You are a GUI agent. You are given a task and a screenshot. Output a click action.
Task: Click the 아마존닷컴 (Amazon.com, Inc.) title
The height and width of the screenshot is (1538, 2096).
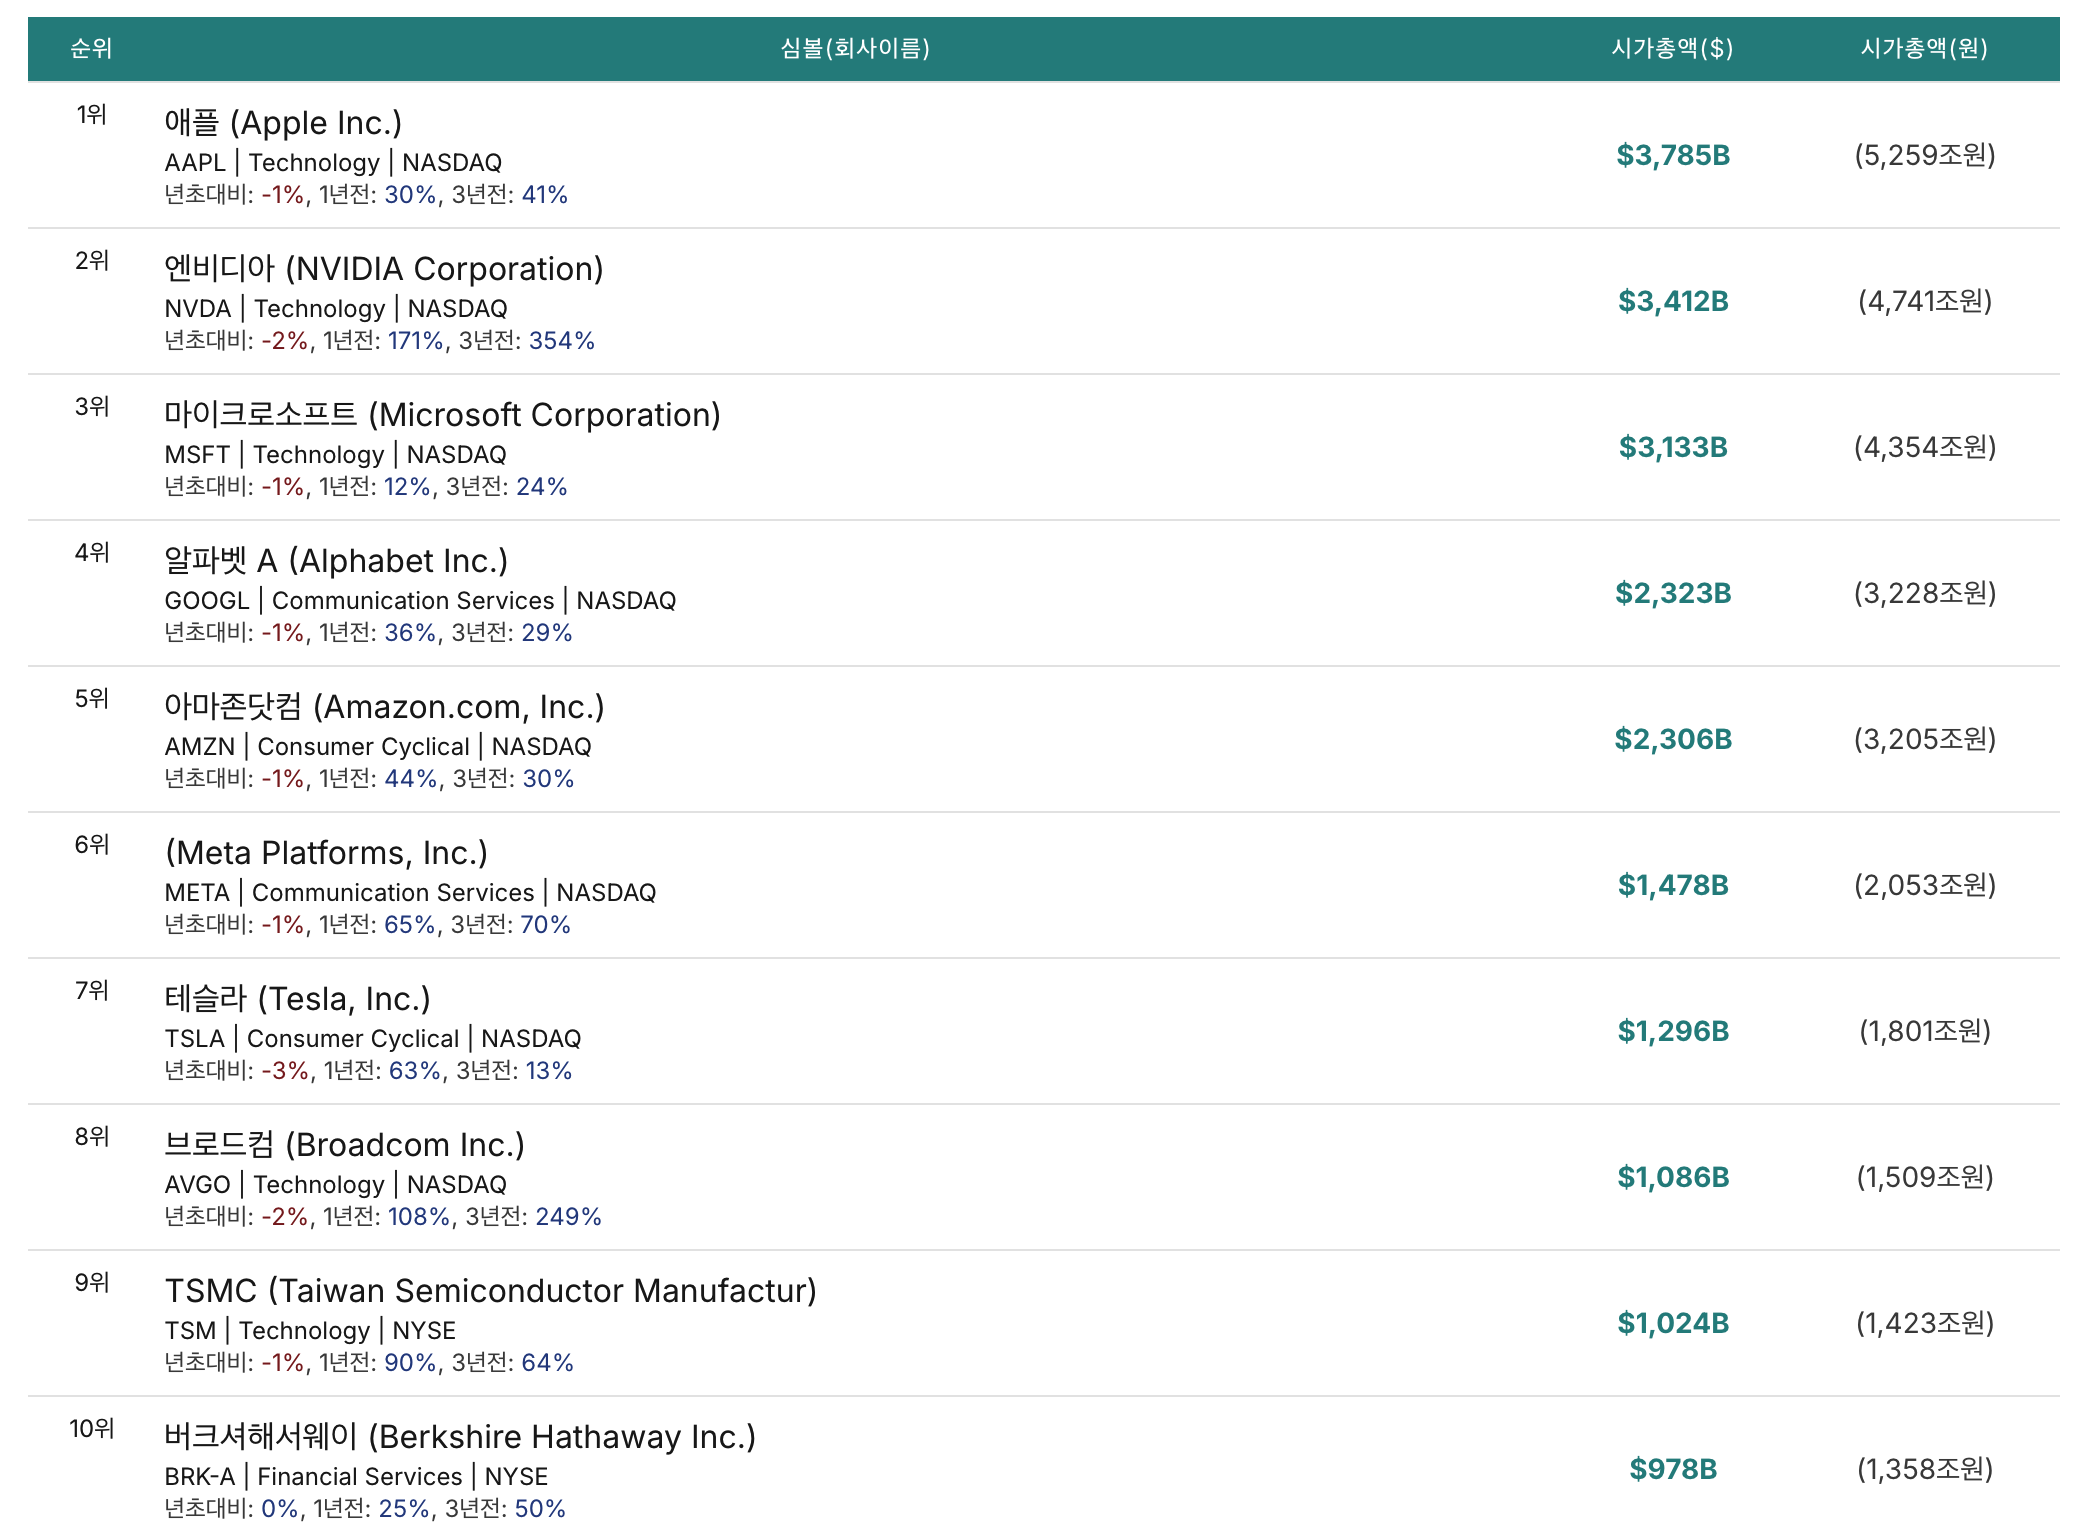tap(384, 707)
